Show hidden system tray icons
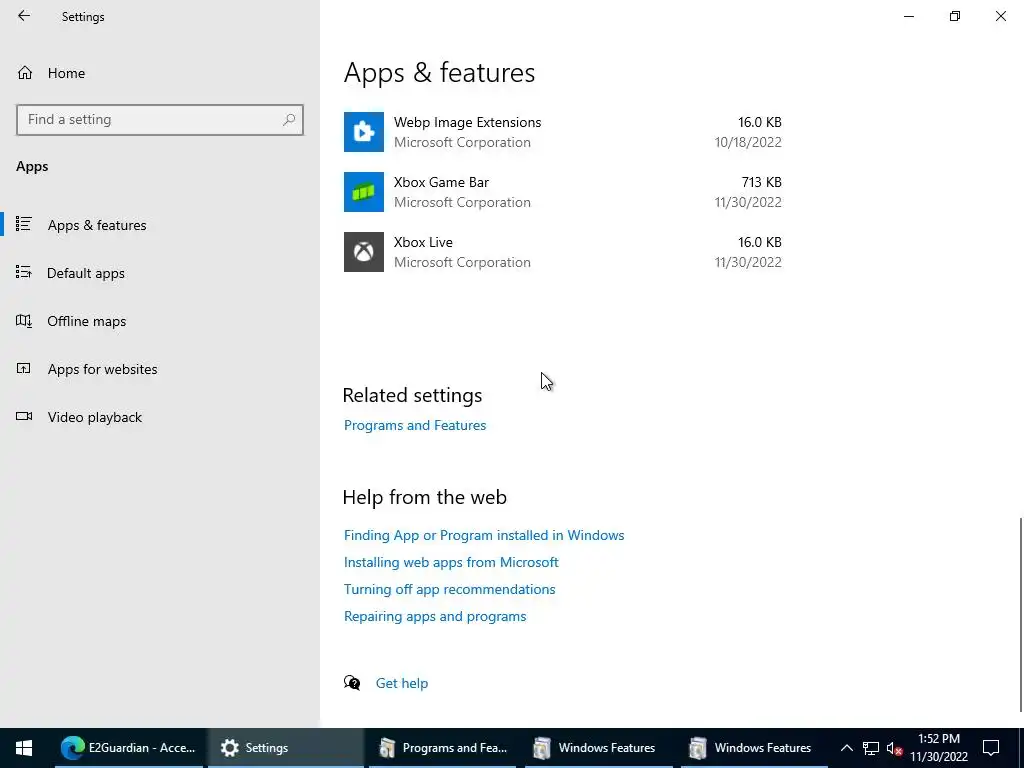Screen dimensions: 1024x768 point(846,748)
